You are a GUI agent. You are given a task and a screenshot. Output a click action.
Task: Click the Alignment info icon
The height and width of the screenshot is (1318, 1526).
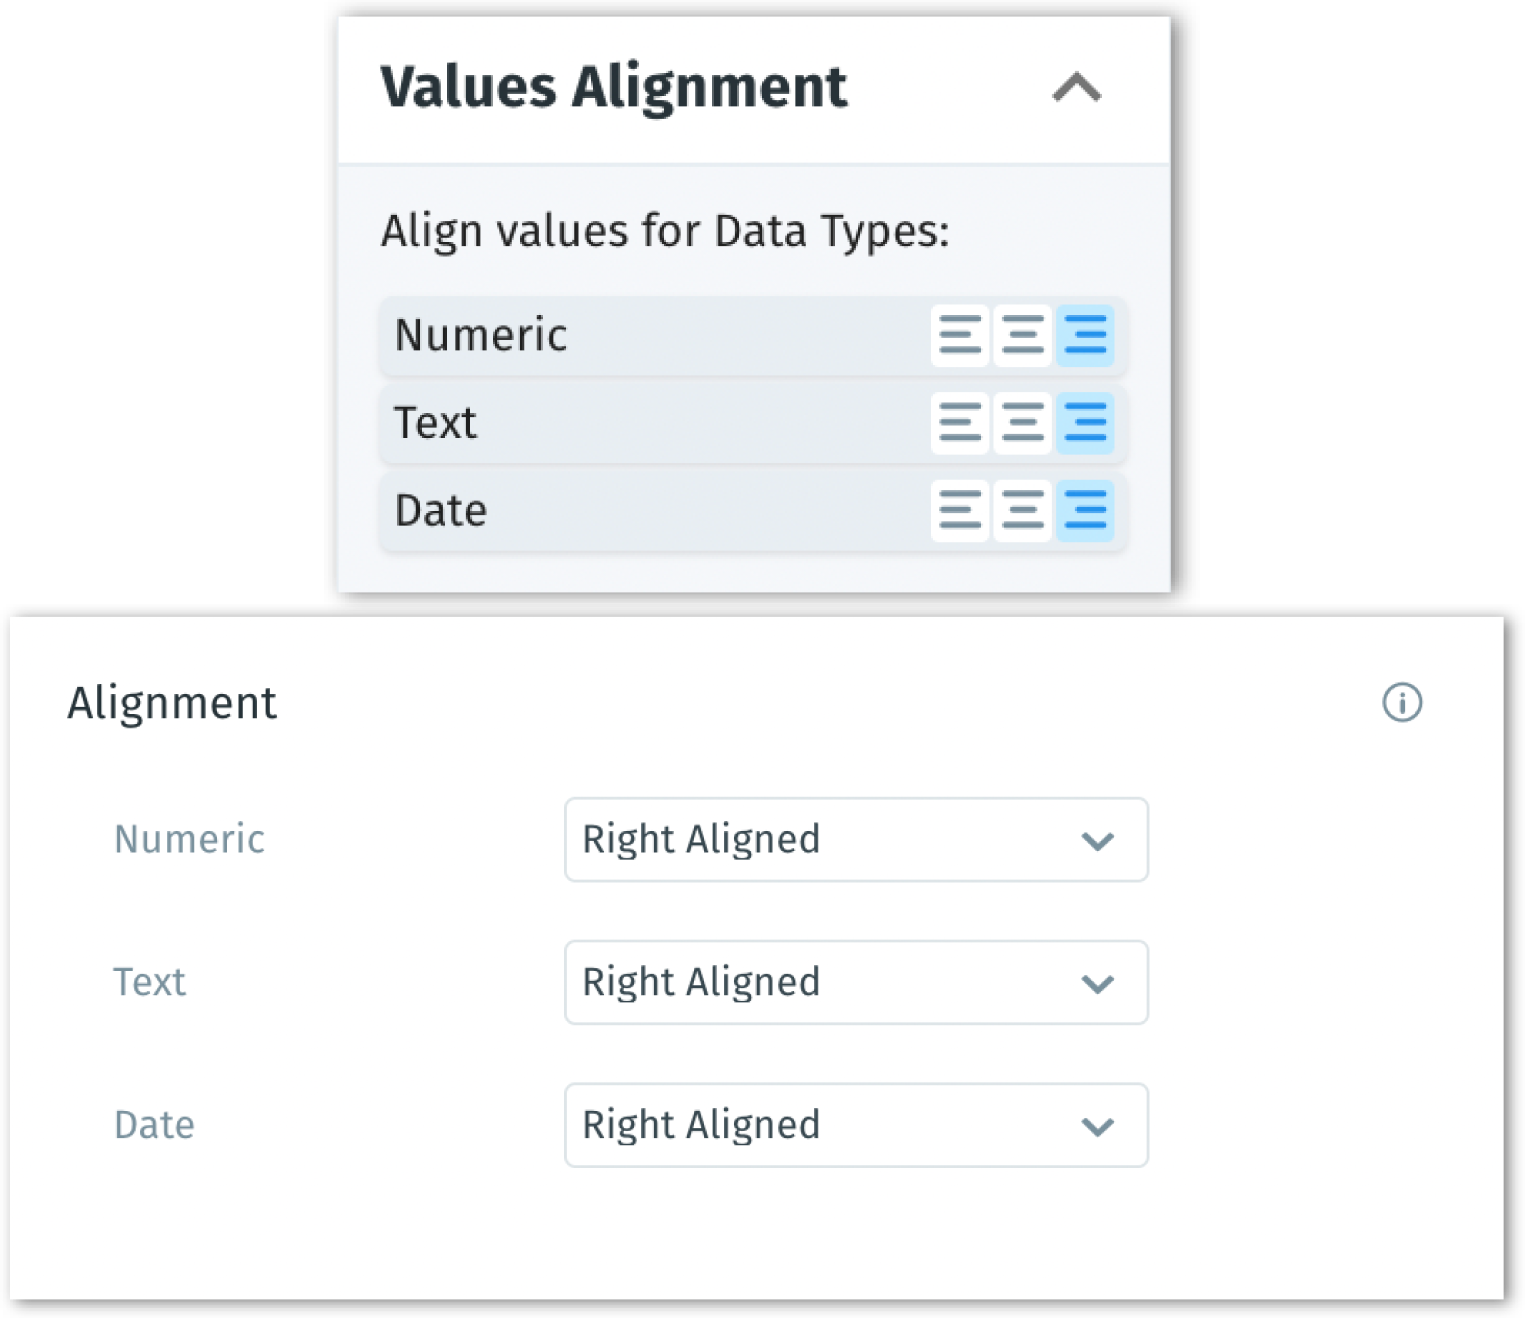click(x=1402, y=703)
